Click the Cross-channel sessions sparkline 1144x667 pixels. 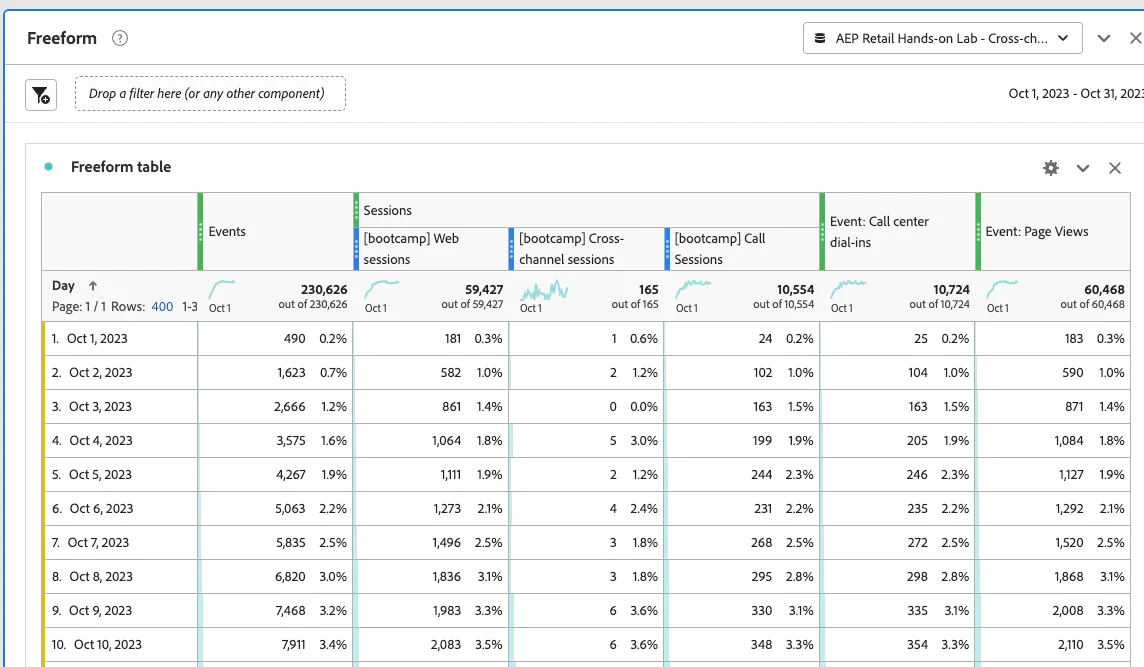point(544,290)
